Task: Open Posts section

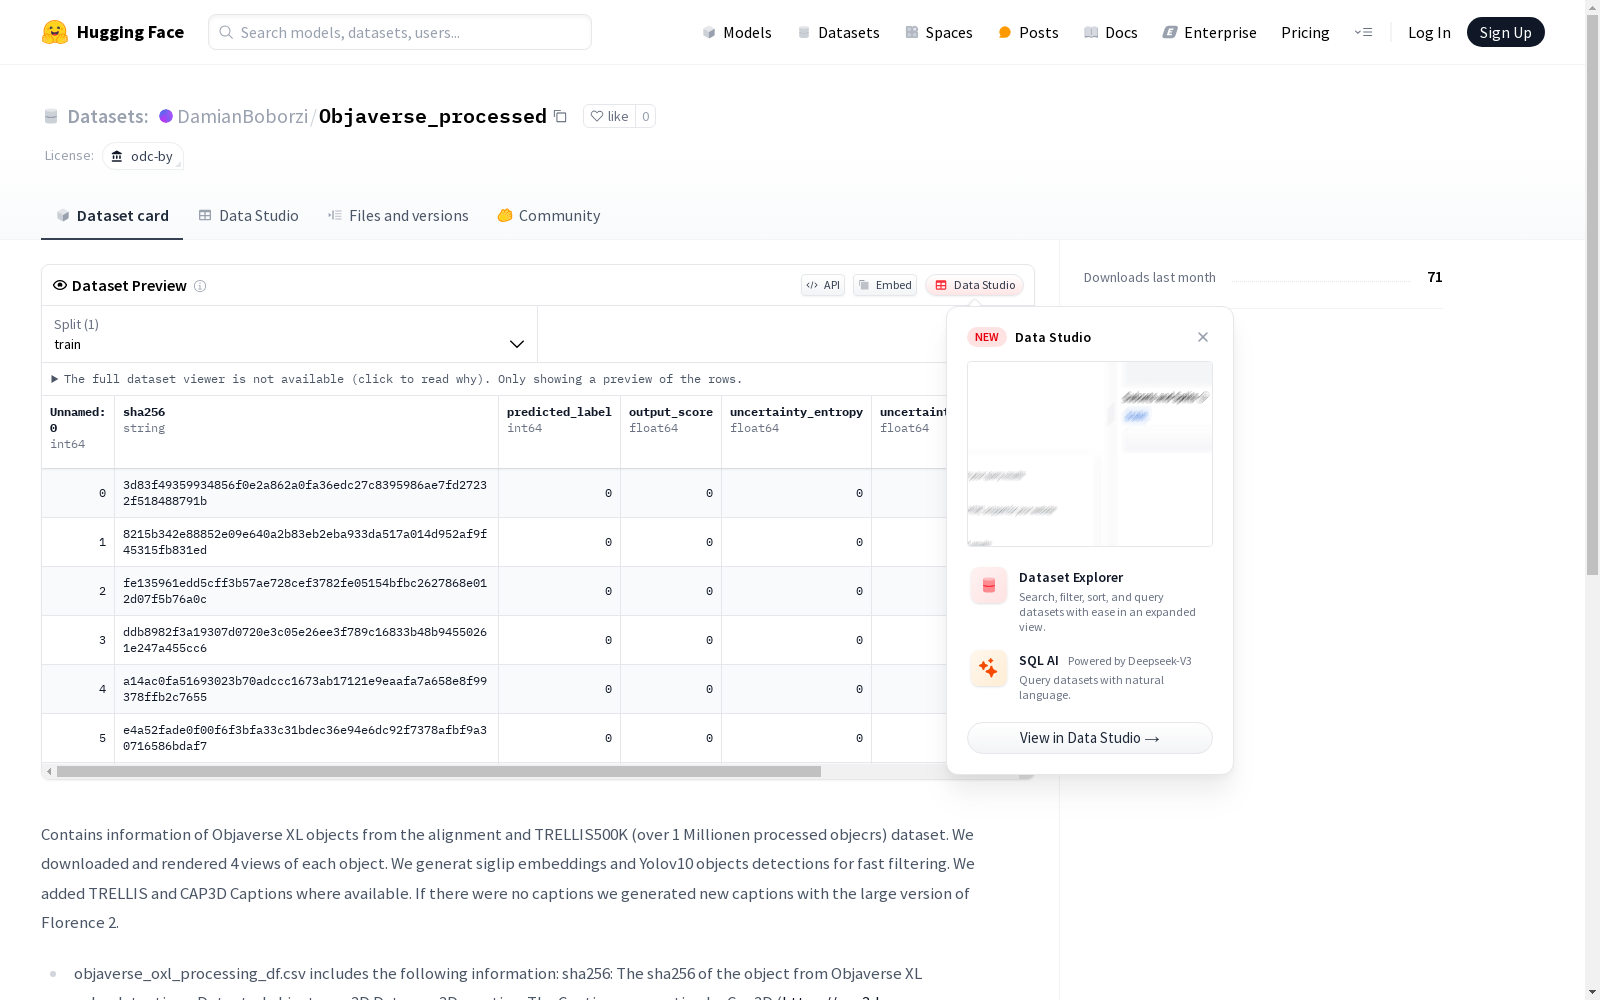Action: (x=1028, y=32)
